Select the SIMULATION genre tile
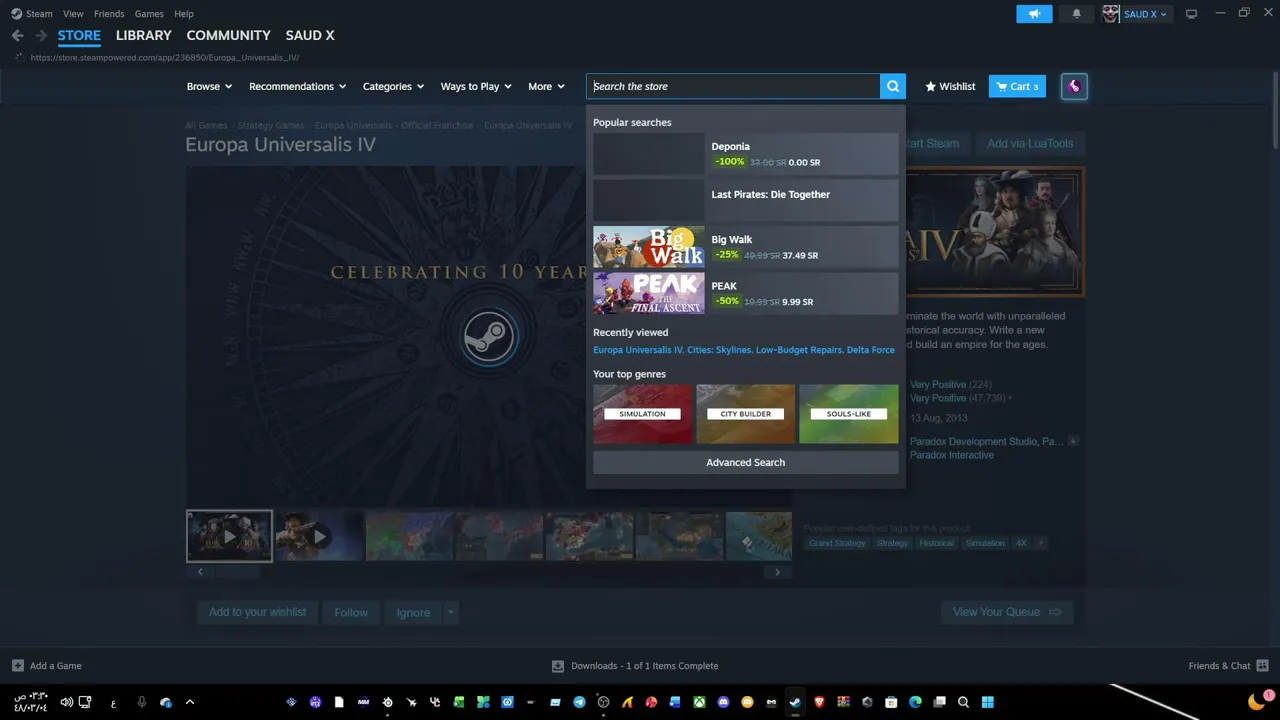The height and width of the screenshot is (720, 1280). coord(642,414)
